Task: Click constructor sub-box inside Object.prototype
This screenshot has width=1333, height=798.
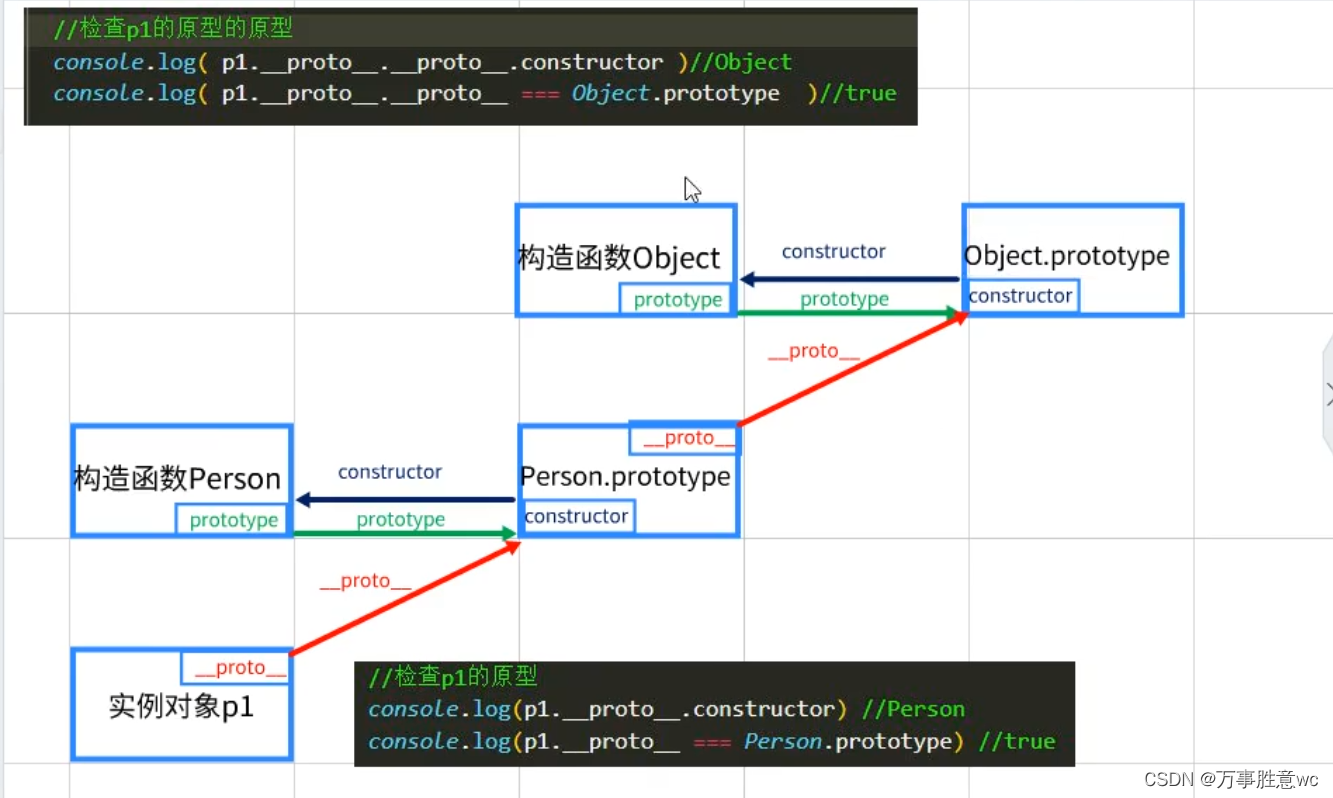Action: (x=1021, y=296)
